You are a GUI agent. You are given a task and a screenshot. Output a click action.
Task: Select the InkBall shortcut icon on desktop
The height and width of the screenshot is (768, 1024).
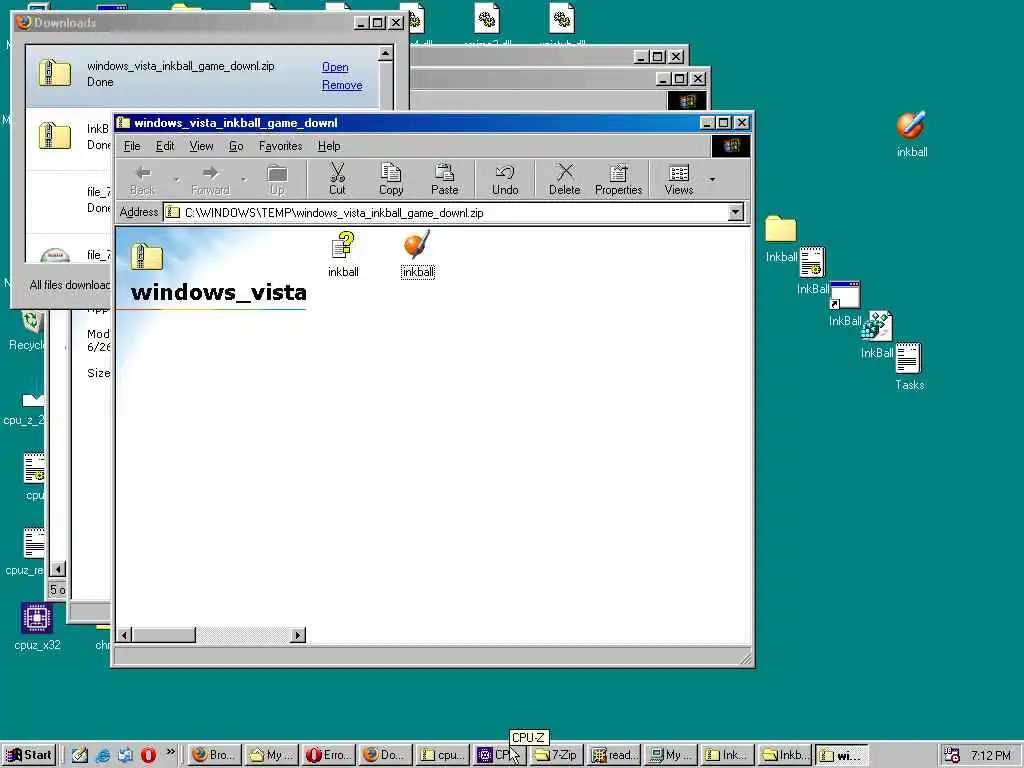tap(844, 302)
